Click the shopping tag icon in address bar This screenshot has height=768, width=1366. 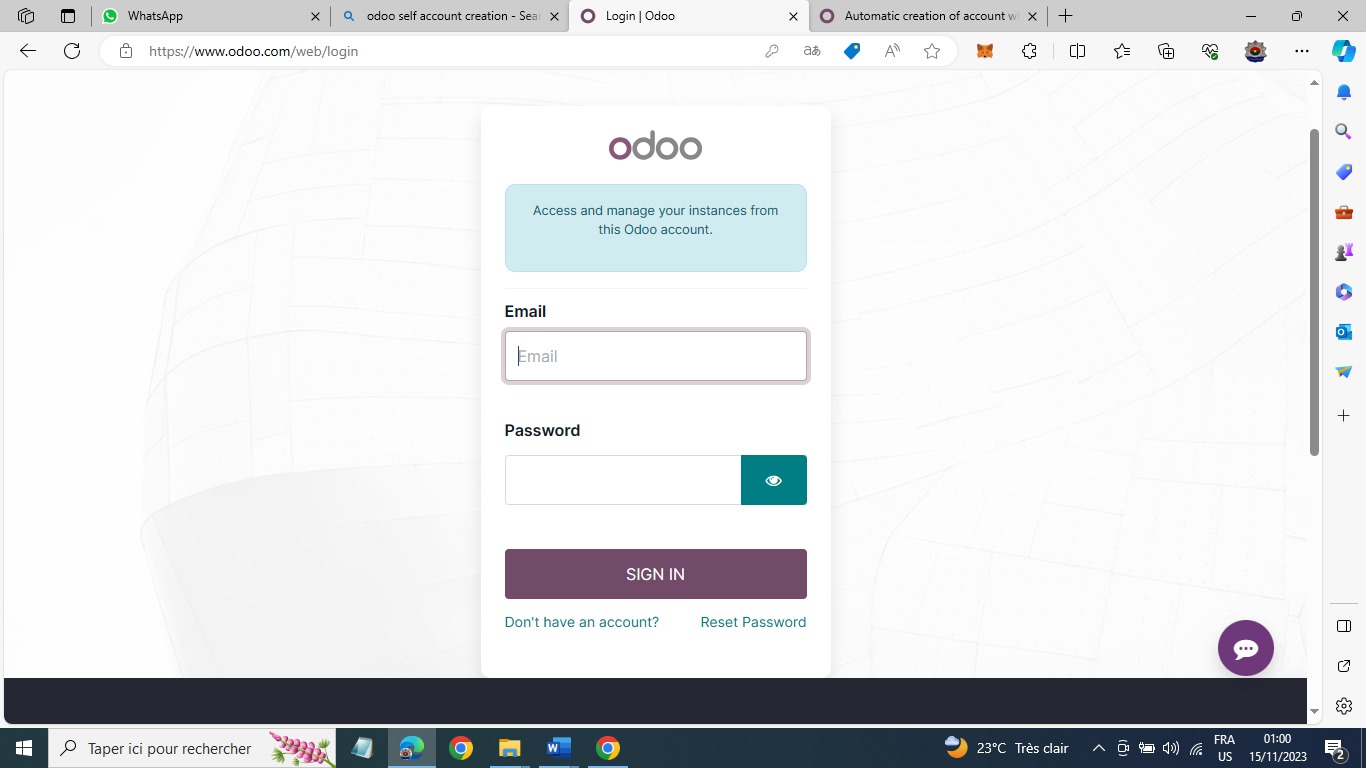click(852, 51)
